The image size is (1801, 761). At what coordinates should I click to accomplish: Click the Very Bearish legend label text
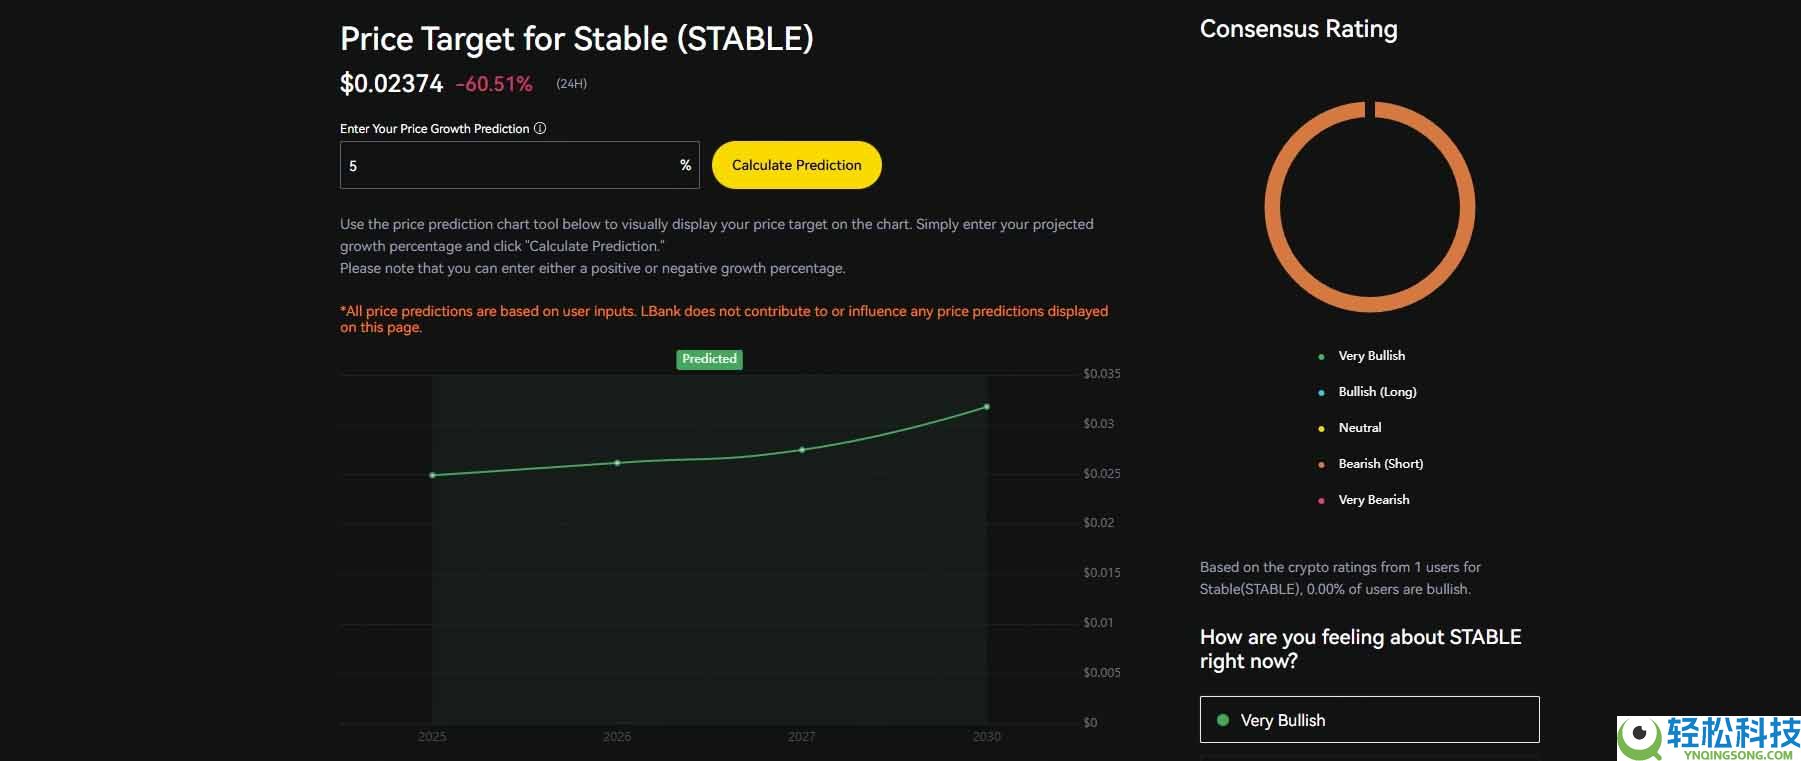click(x=1373, y=500)
